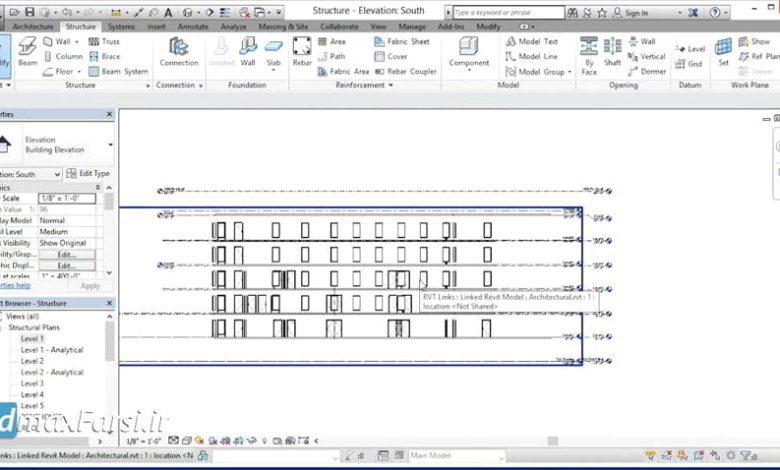The image size is (780, 470).
Task: Click the Show work plane tool
Action: point(754,41)
